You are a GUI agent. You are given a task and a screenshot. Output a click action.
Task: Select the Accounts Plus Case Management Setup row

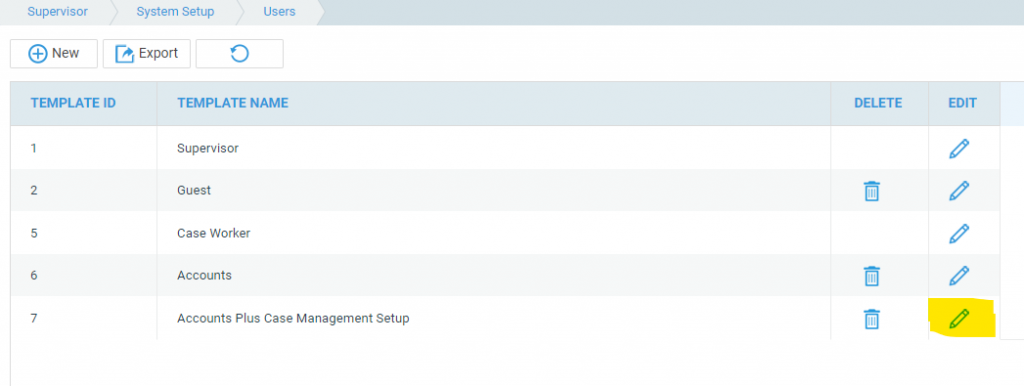[505, 319]
